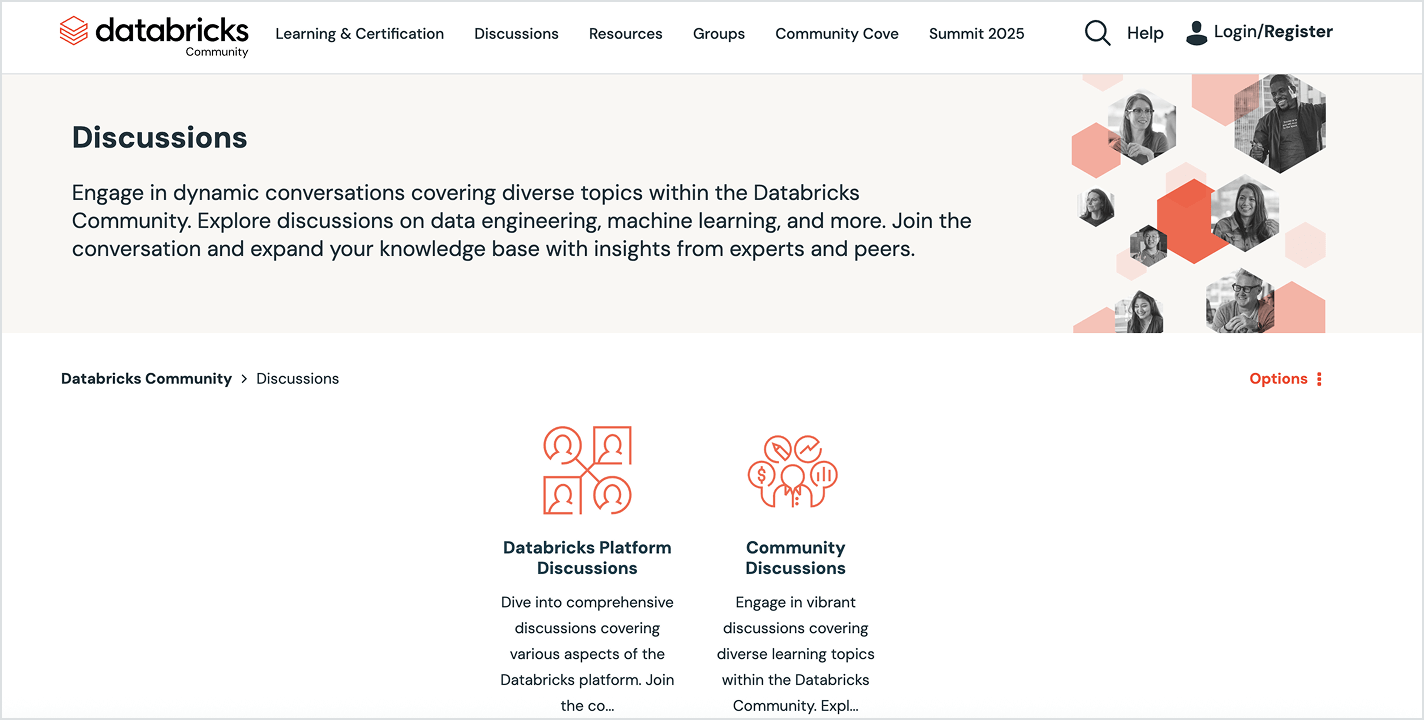
Task: Go to Groups in navigation bar
Action: click(x=718, y=34)
